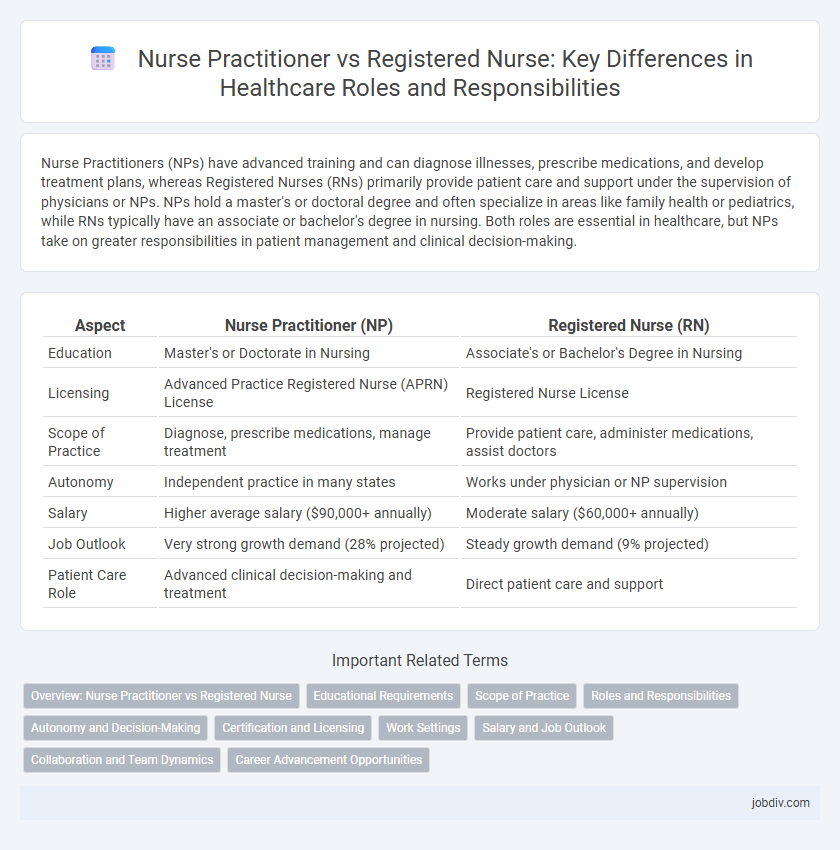Select the 'Important Related Terms' section heading

419,660
